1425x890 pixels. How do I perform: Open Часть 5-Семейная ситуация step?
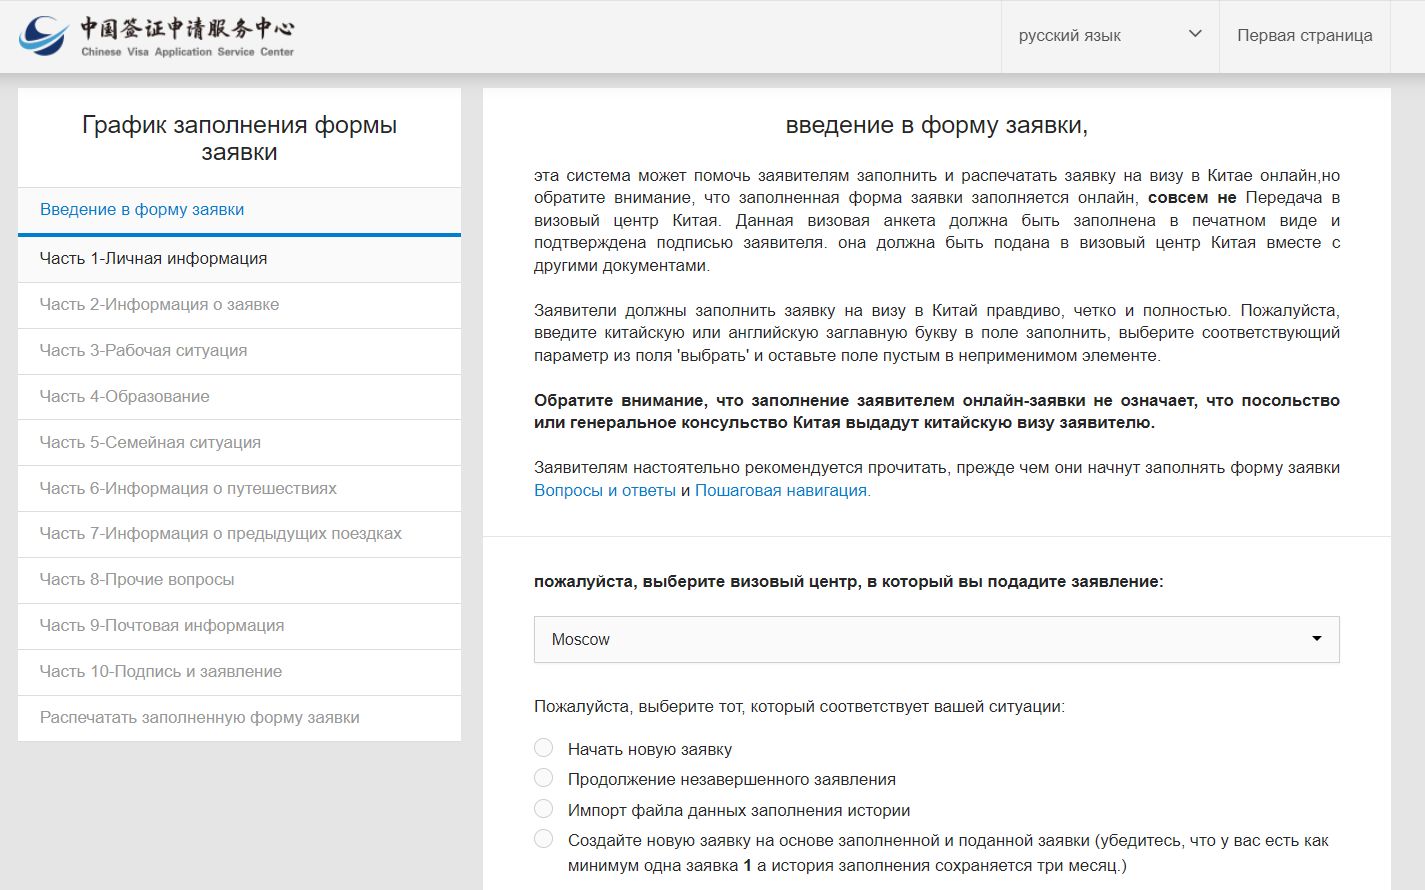pyautogui.click(x=150, y=443)
